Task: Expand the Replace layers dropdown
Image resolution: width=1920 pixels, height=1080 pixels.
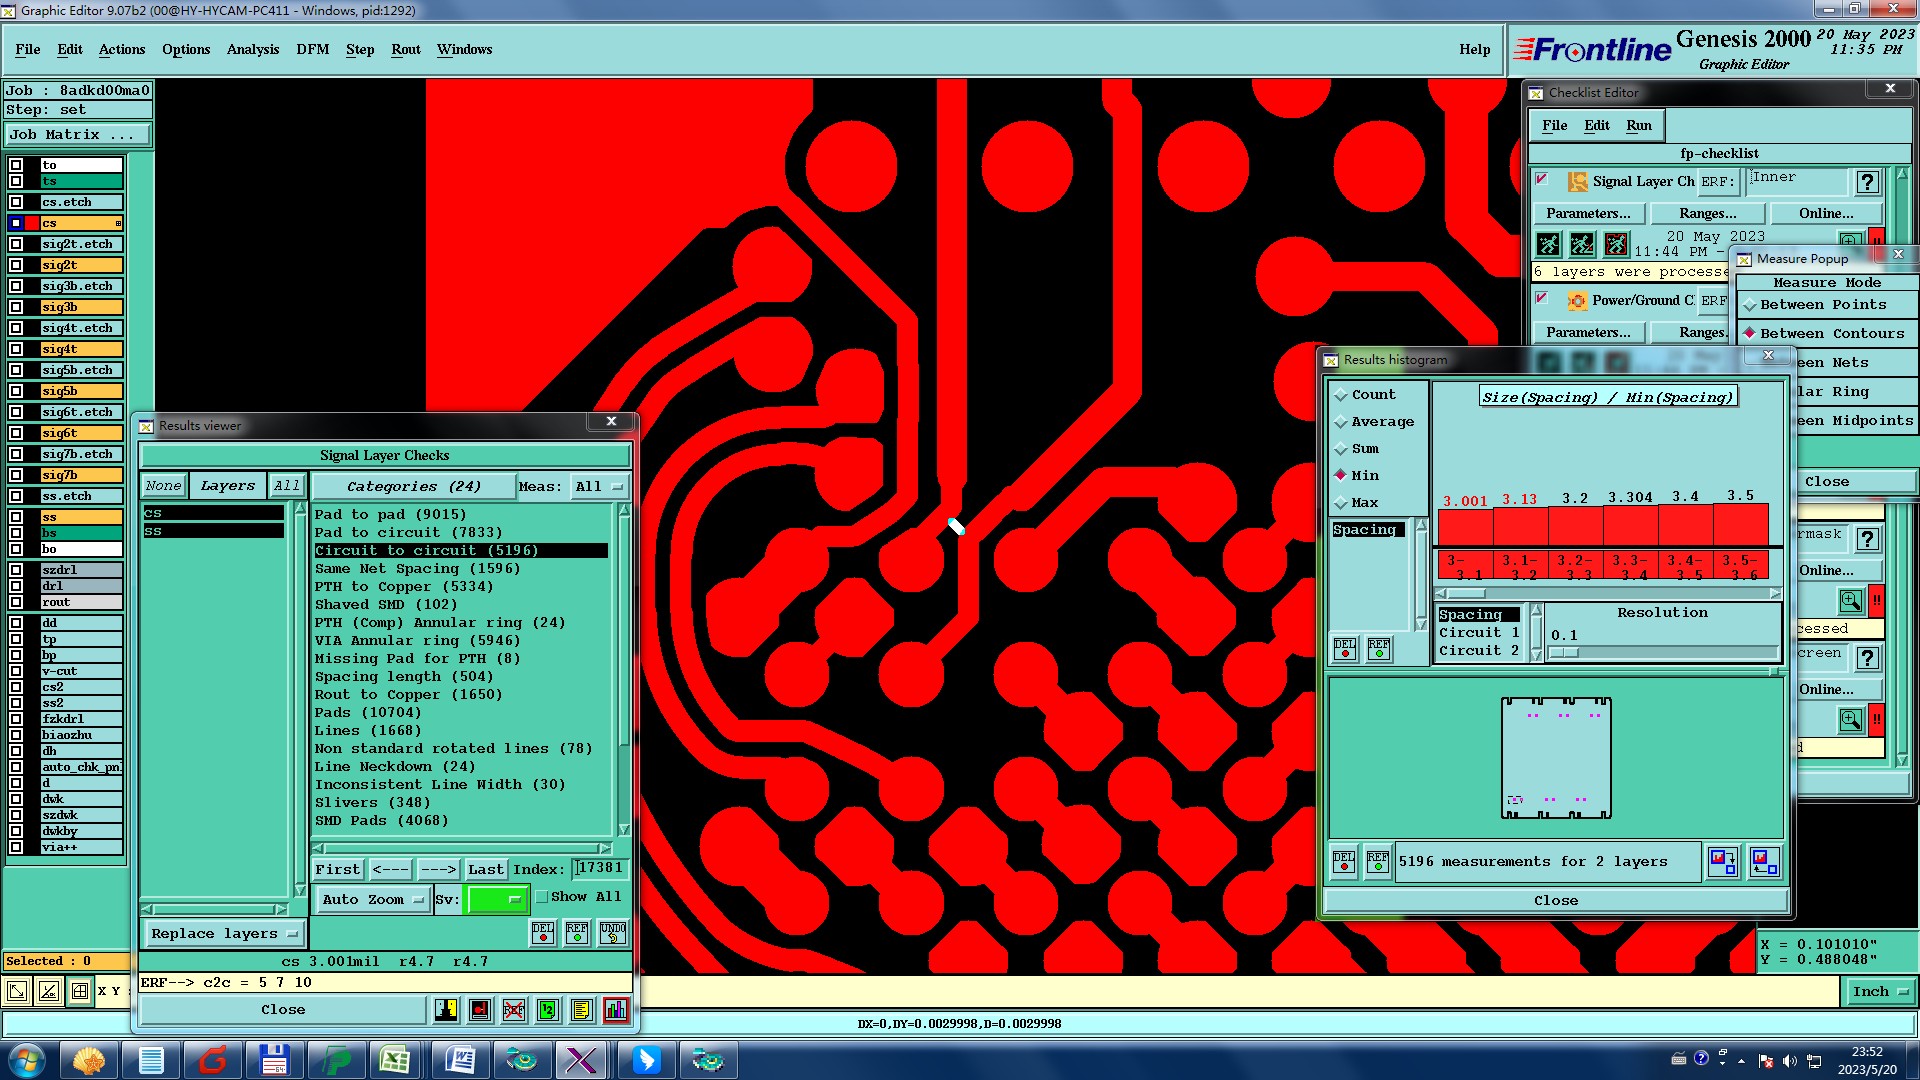Action: point(223,934)
